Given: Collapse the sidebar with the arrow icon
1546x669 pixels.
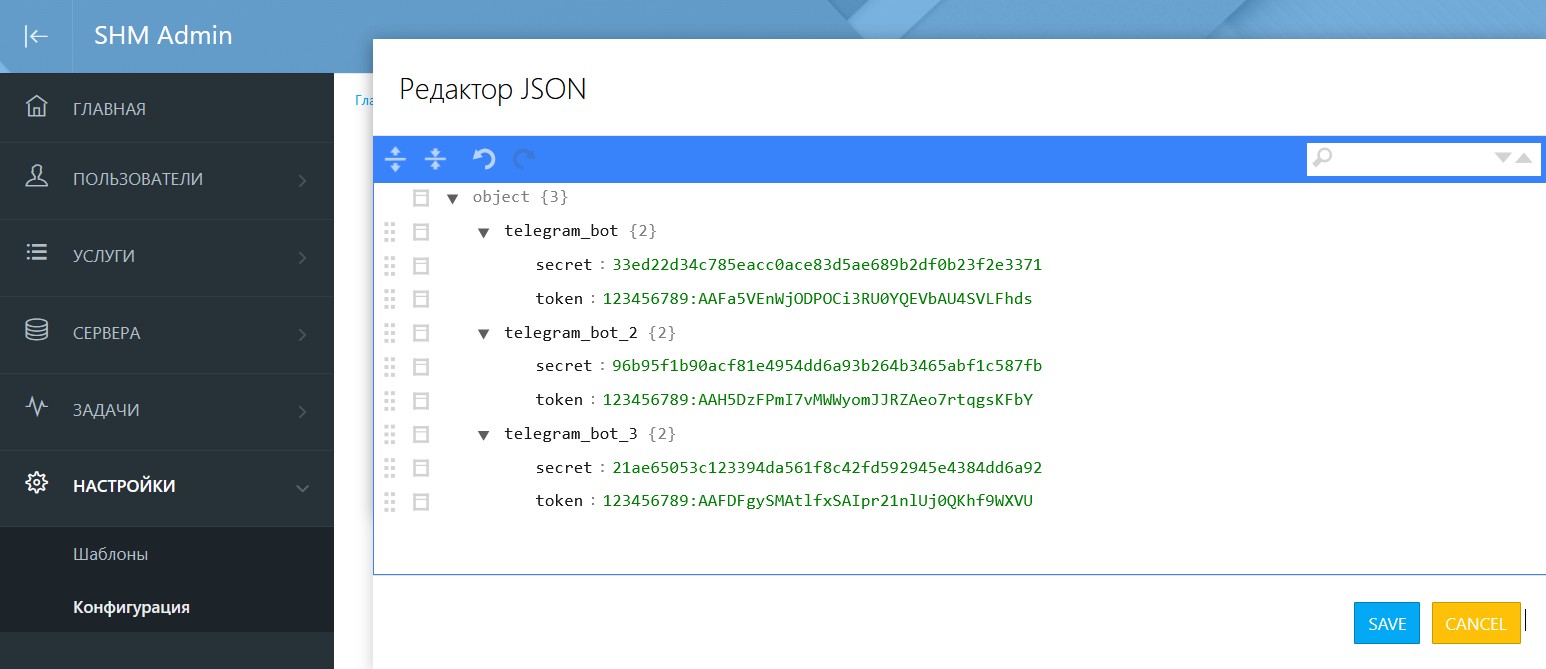Looking at the screenshot, I should coord(36,36).
